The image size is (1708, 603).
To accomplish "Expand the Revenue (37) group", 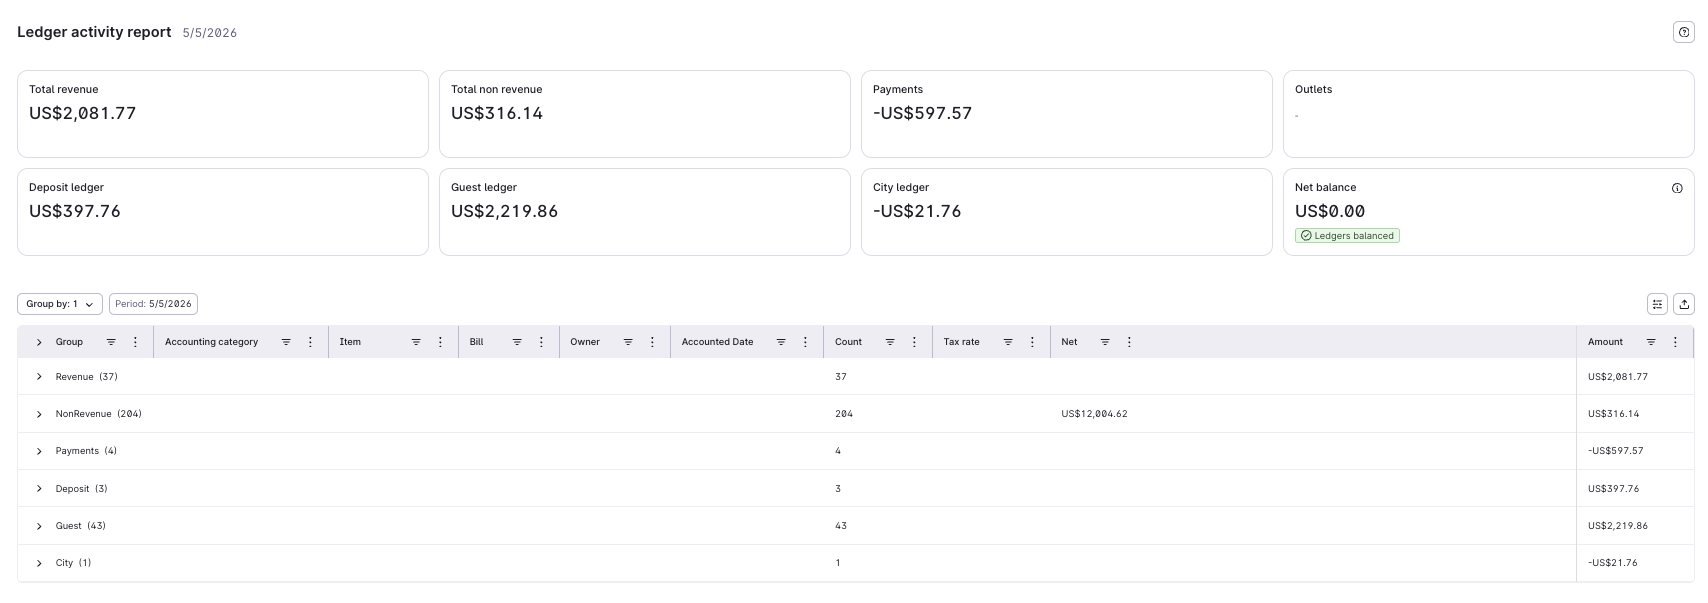I will 39,377.
